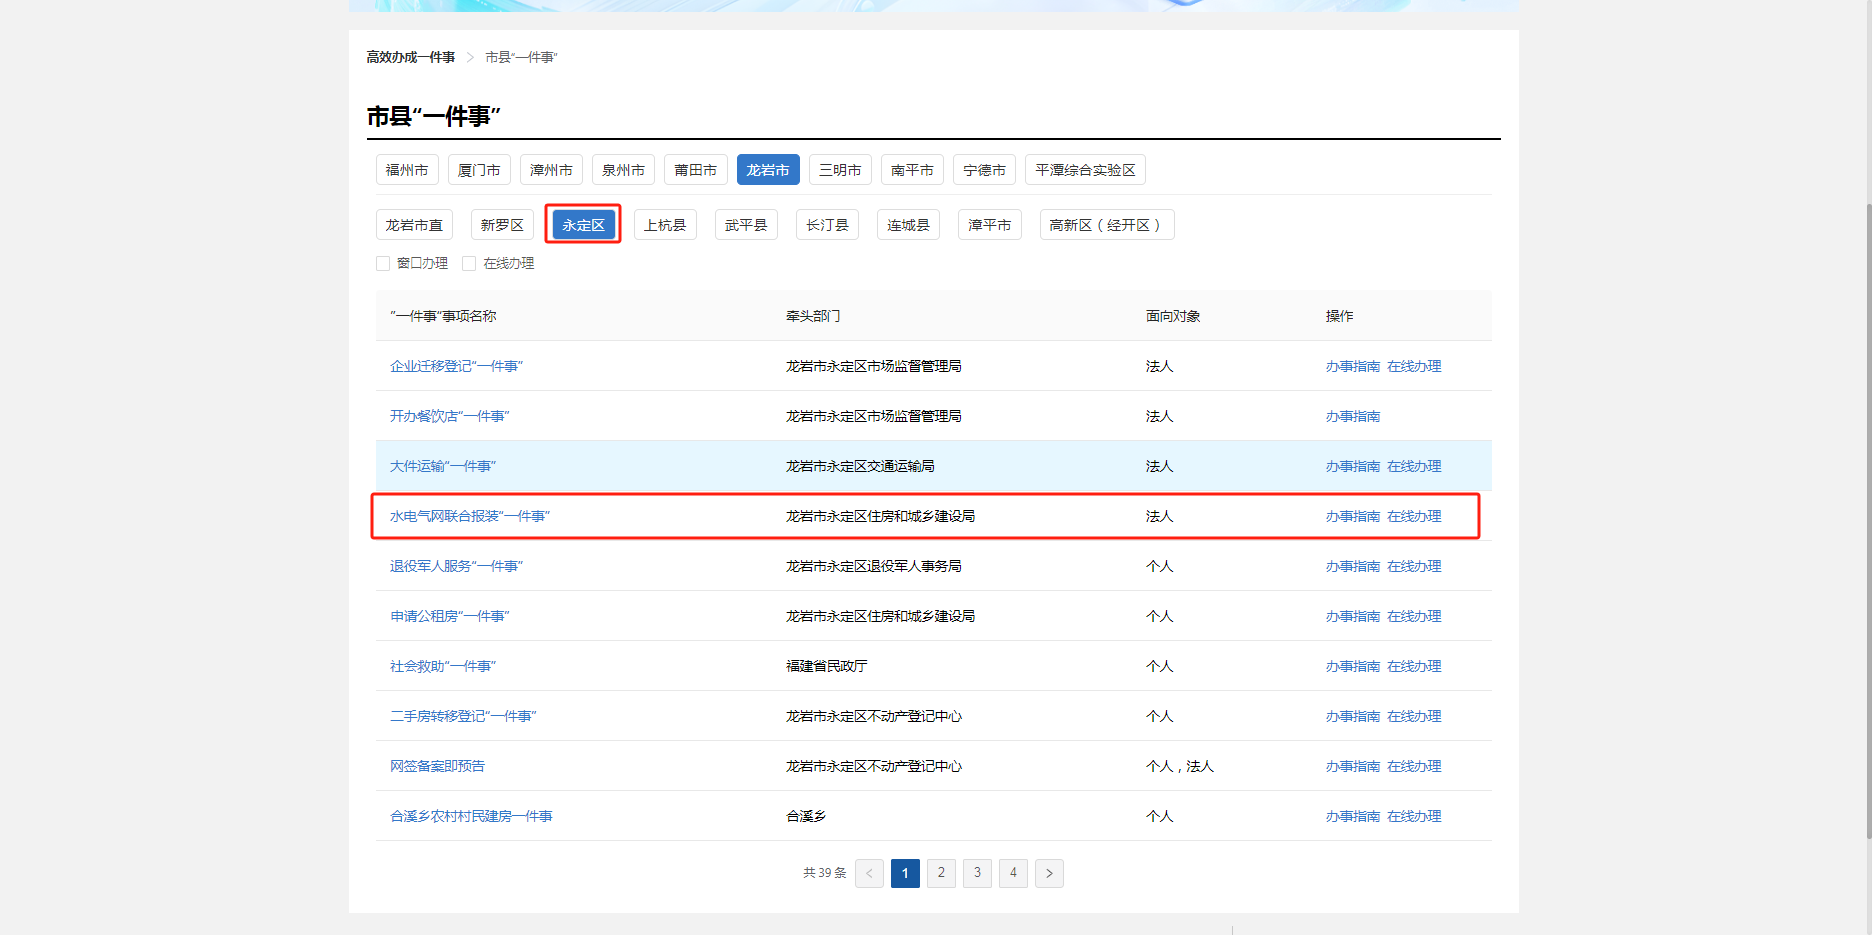Click the page vertical scrollbar

pyautogui.click(x=1866, y=500)
